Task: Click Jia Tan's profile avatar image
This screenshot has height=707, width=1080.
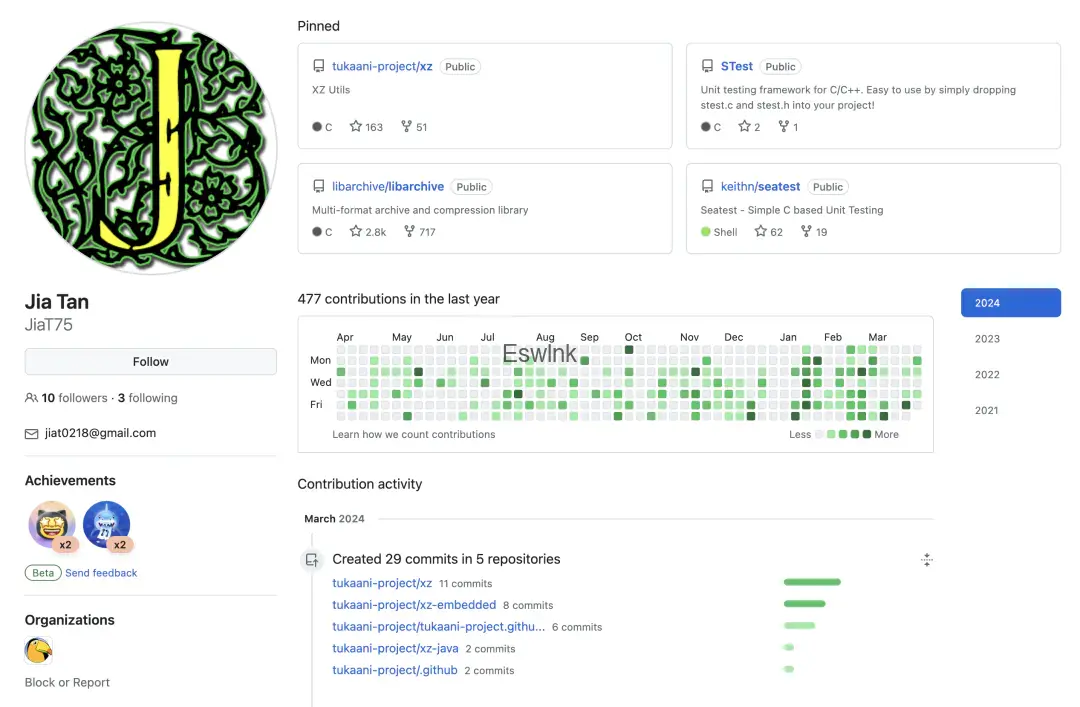Action: (x=150, y=147)
